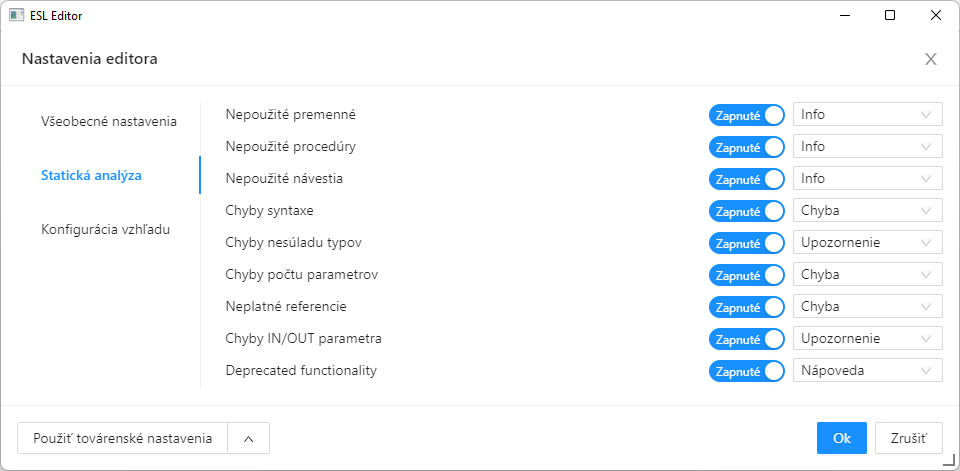Viewport: 960px width, 471px height.
Task: Toggle off Nepoužité premenné switch
Action: tap(747, 115)
